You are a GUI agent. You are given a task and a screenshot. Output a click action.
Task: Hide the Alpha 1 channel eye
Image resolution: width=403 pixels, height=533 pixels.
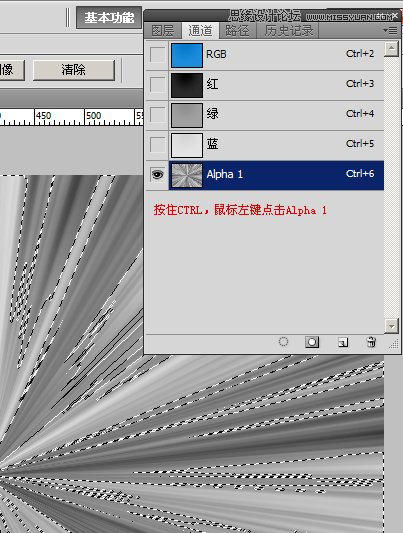(157, 174)
